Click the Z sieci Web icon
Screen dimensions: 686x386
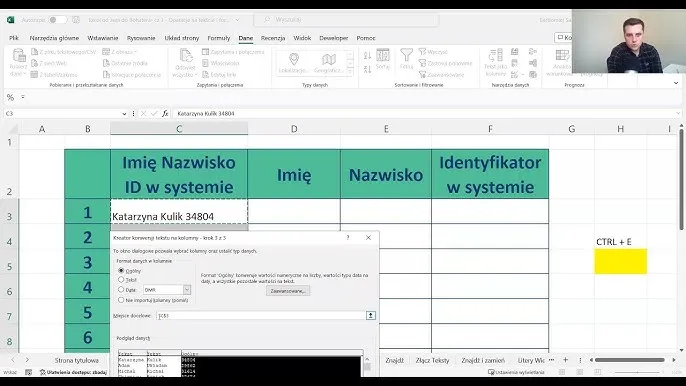click(x=35, y=63)
